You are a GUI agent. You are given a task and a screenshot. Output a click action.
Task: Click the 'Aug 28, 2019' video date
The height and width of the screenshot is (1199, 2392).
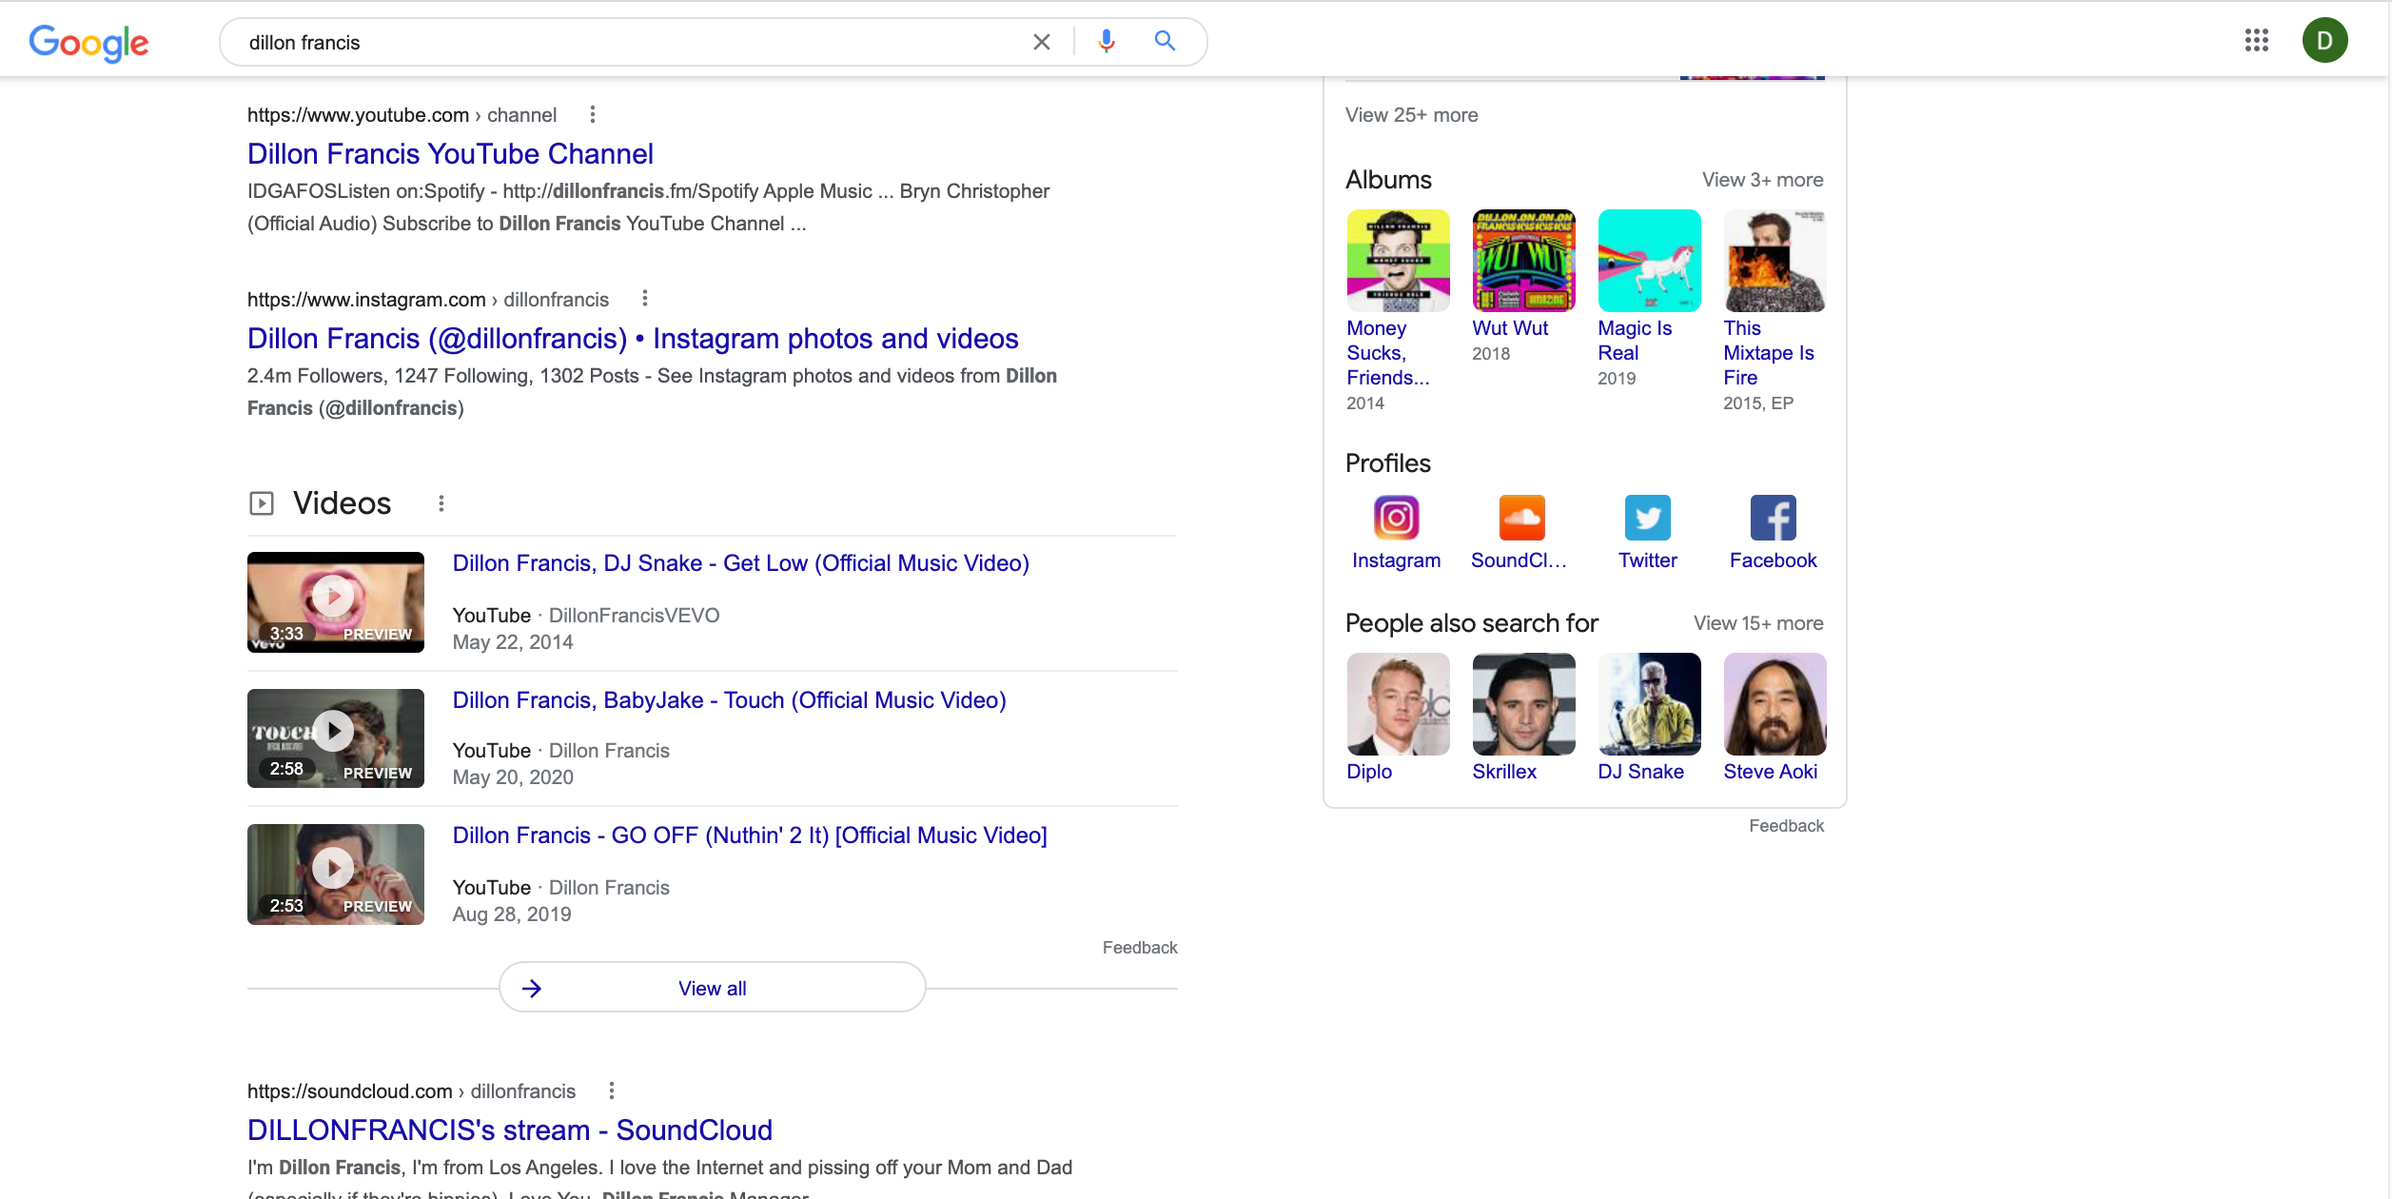pos(511,914)
